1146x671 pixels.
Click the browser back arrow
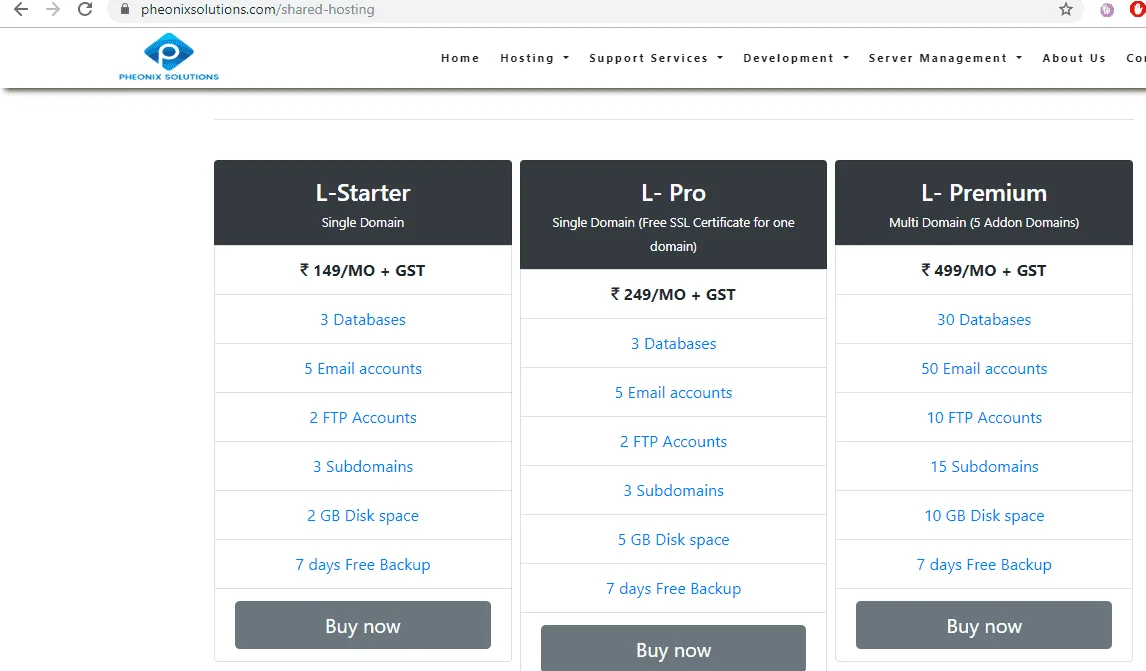(x=20, y=10)
